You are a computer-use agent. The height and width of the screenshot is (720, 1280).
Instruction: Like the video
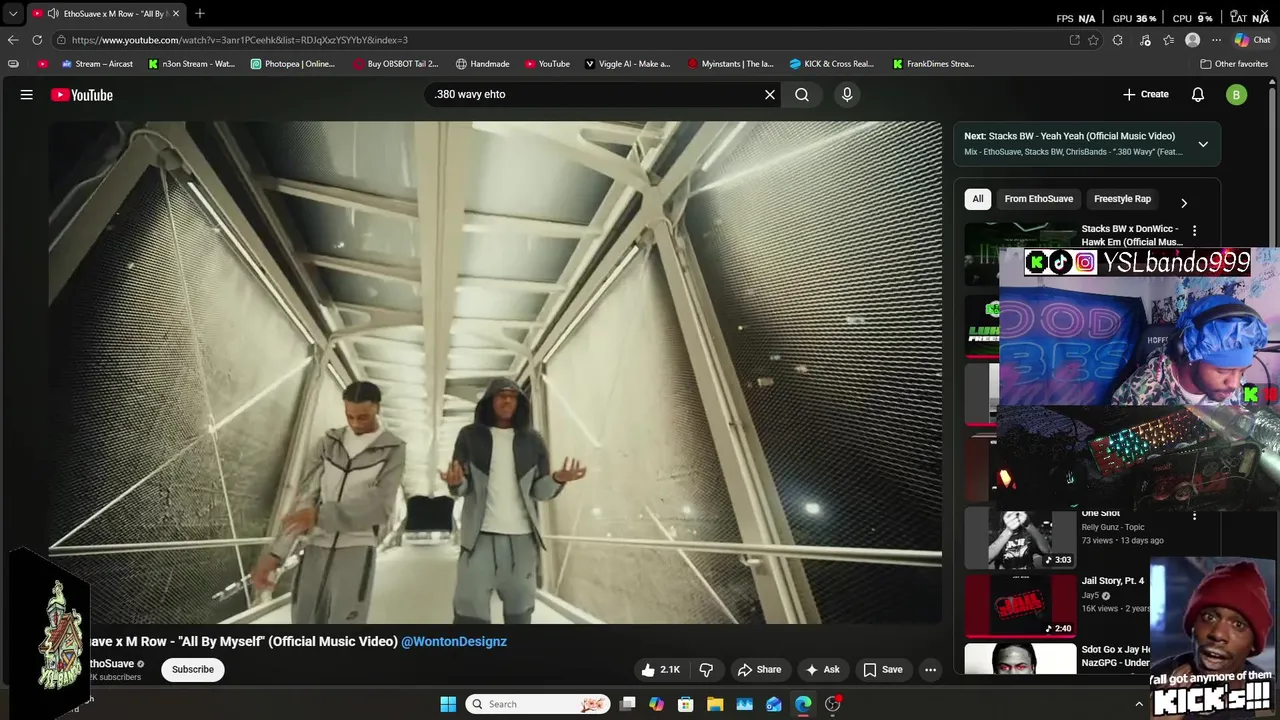click(661, 670)
